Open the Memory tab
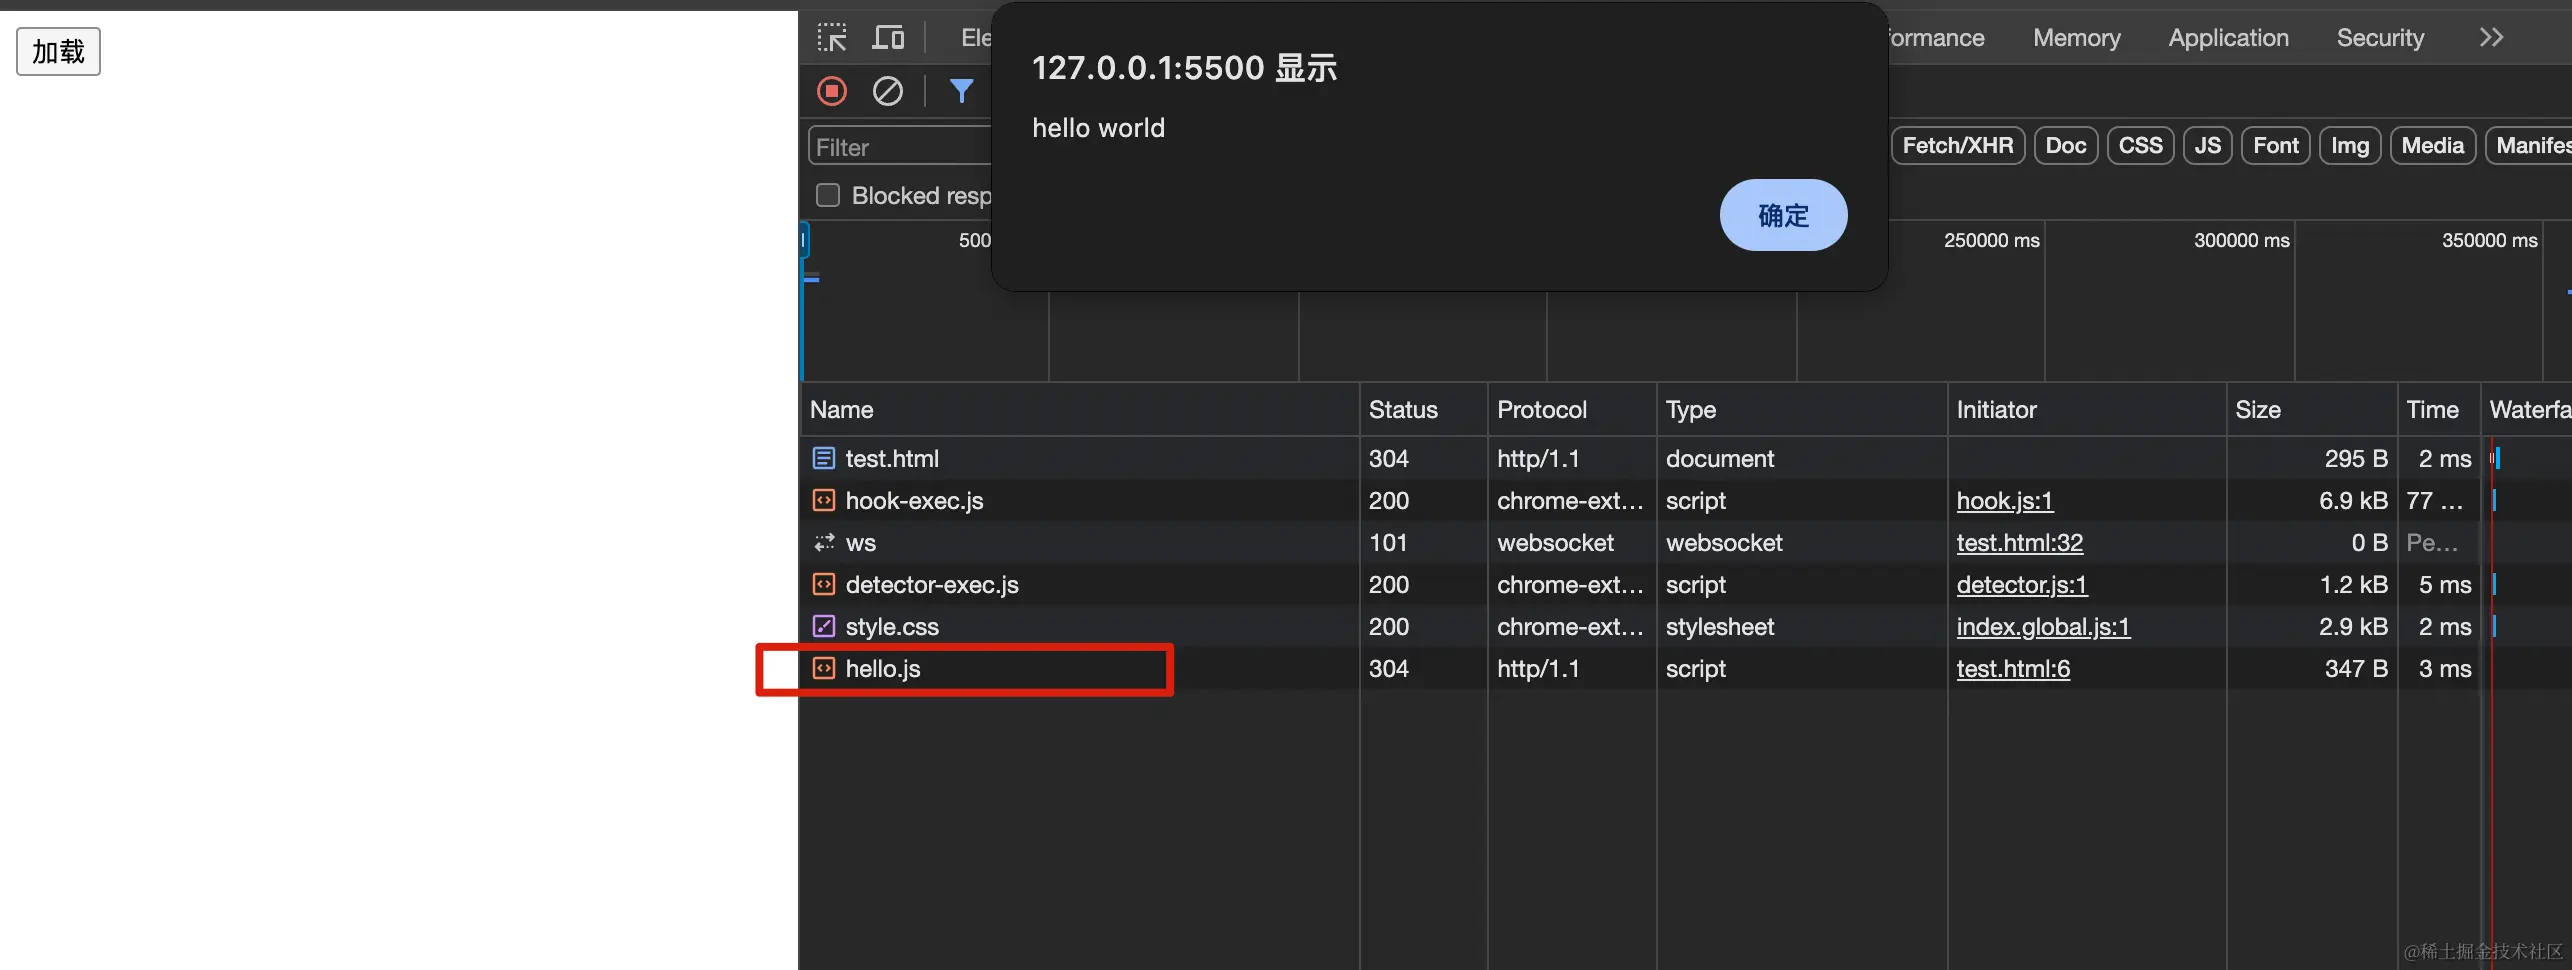Viewport: 2572px width, 970px height. [2077, 38]
